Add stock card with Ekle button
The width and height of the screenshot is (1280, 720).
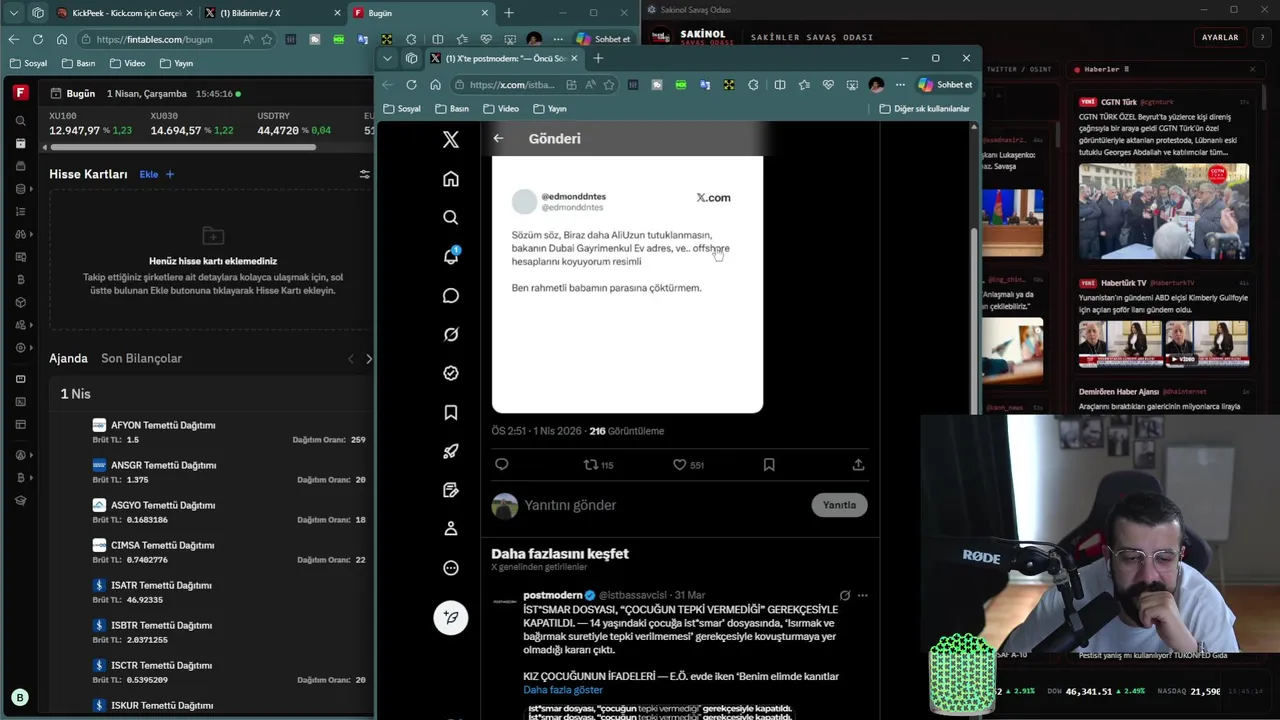point(157,174)
